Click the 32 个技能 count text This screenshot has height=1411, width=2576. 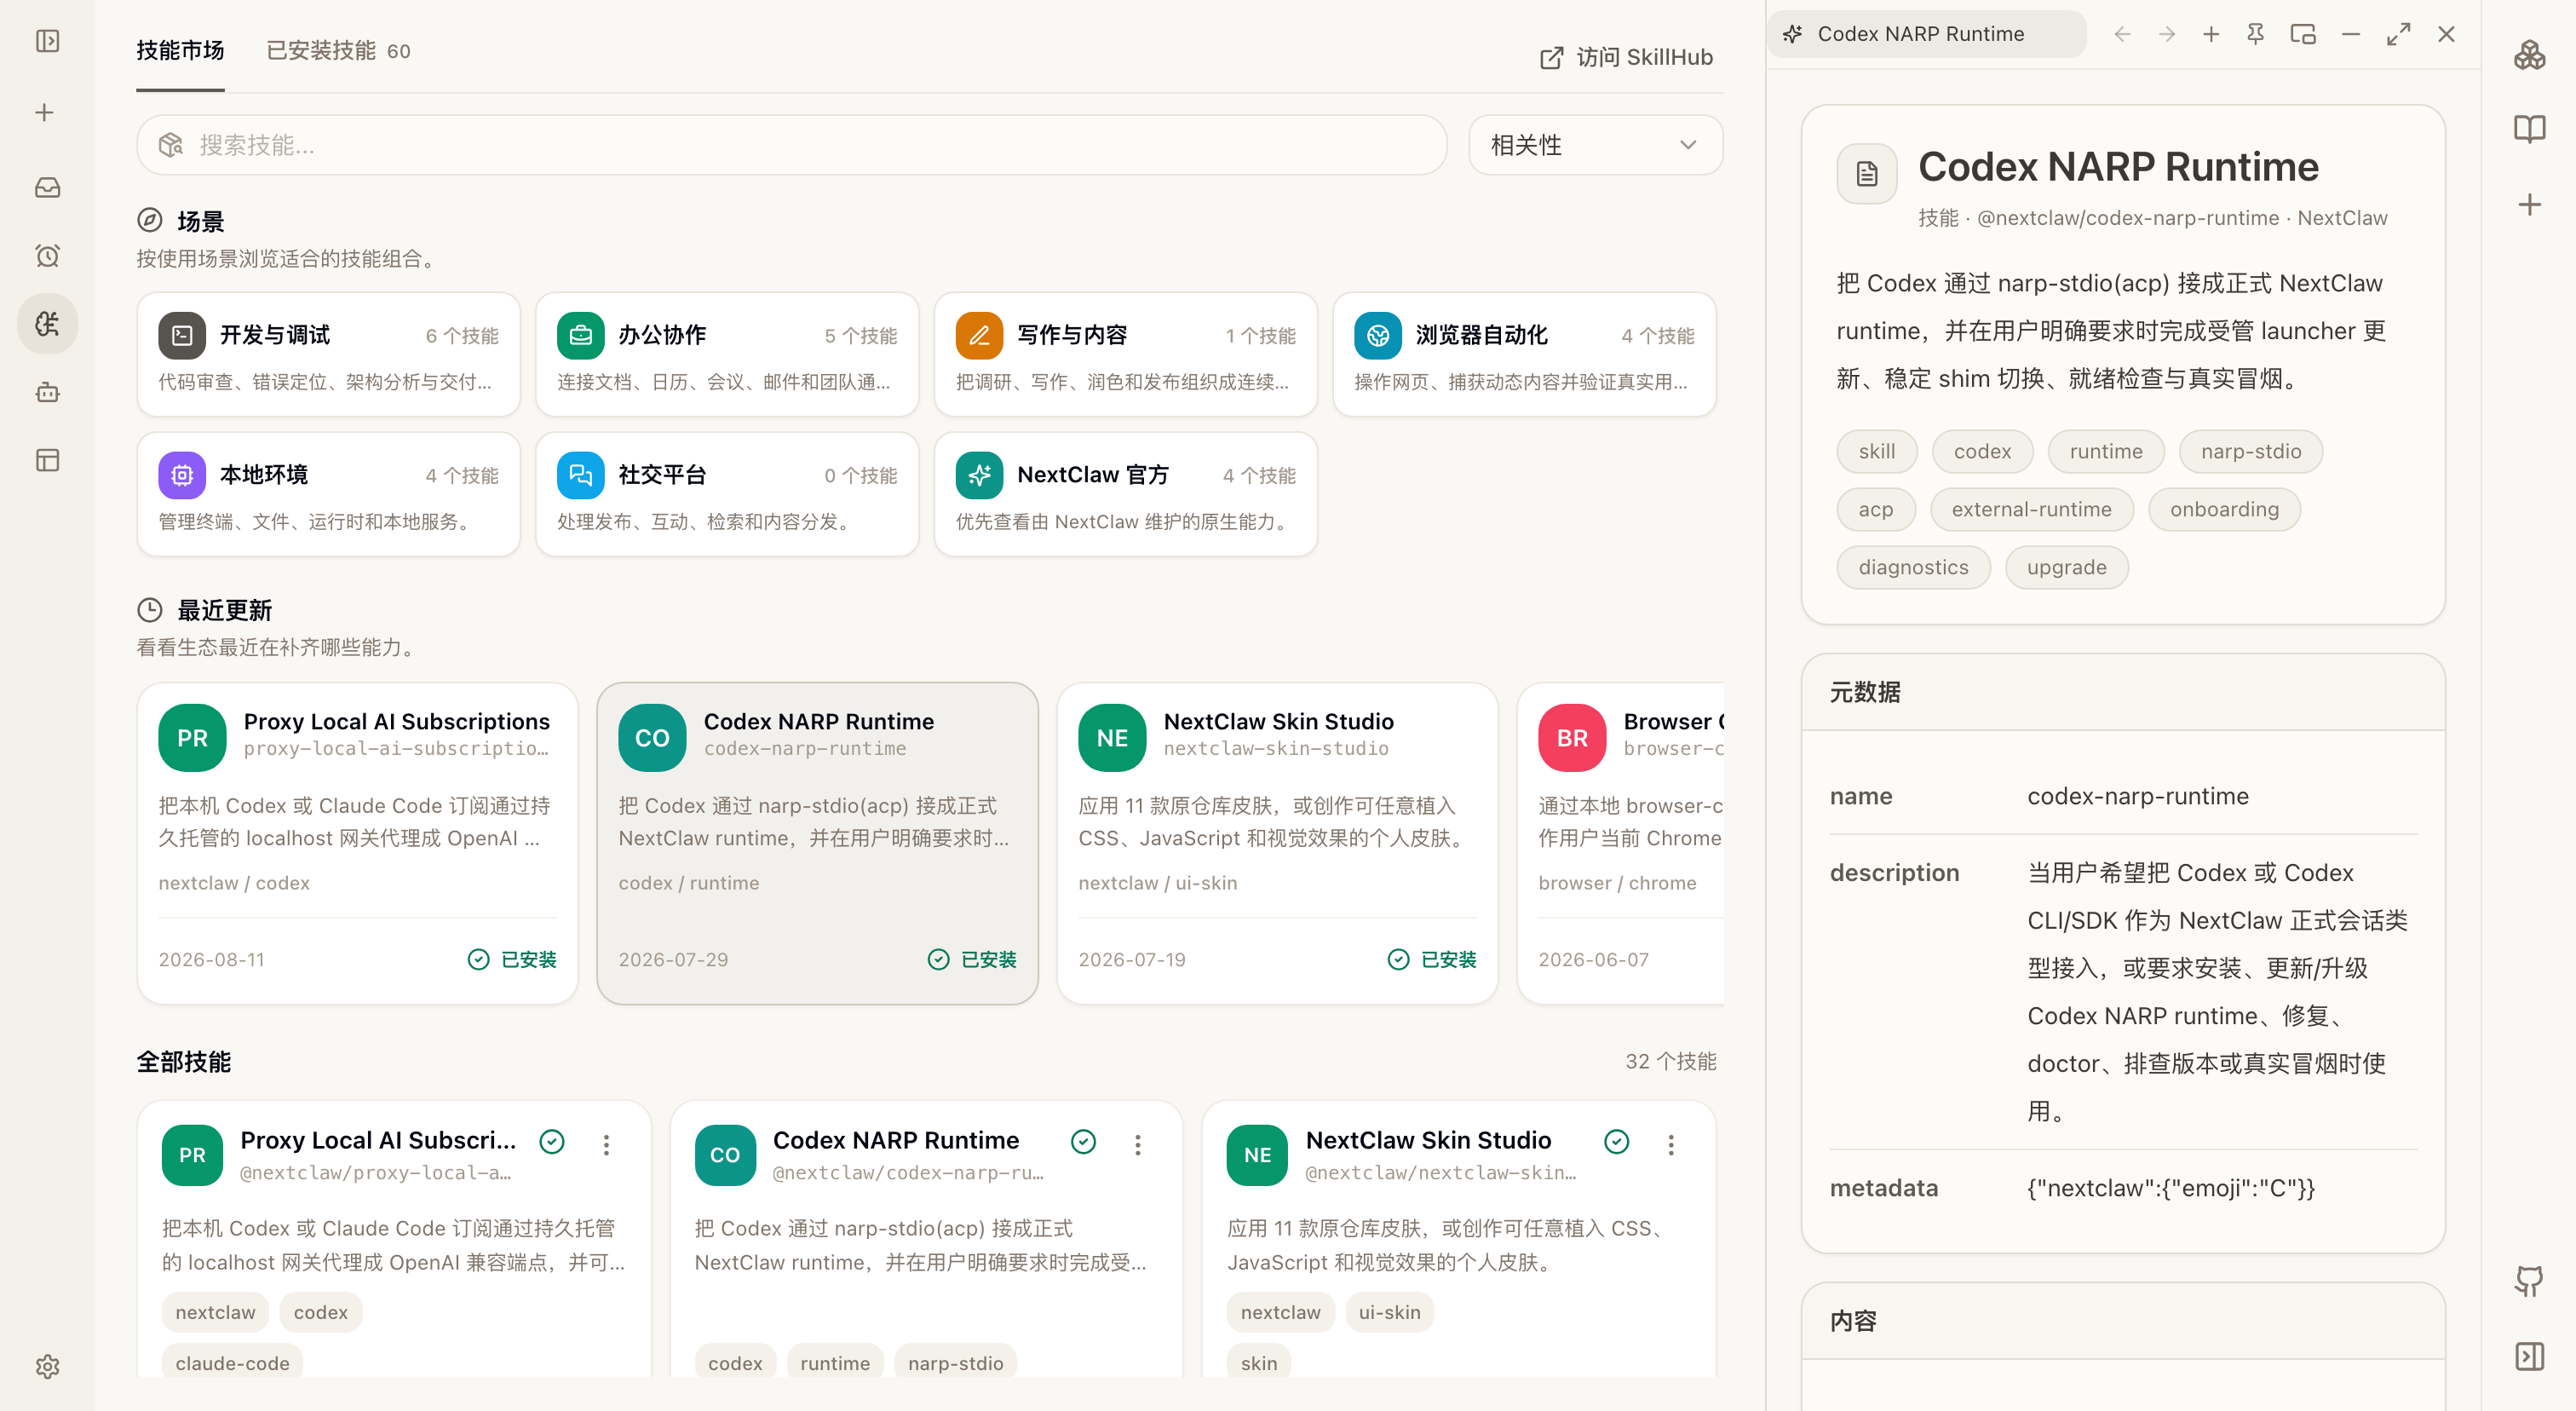1670,1061
